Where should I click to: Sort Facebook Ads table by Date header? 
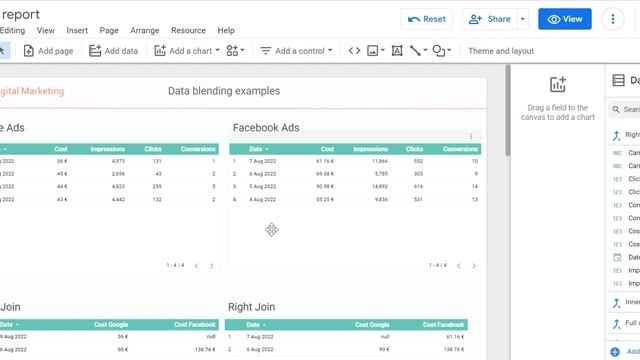259,149
